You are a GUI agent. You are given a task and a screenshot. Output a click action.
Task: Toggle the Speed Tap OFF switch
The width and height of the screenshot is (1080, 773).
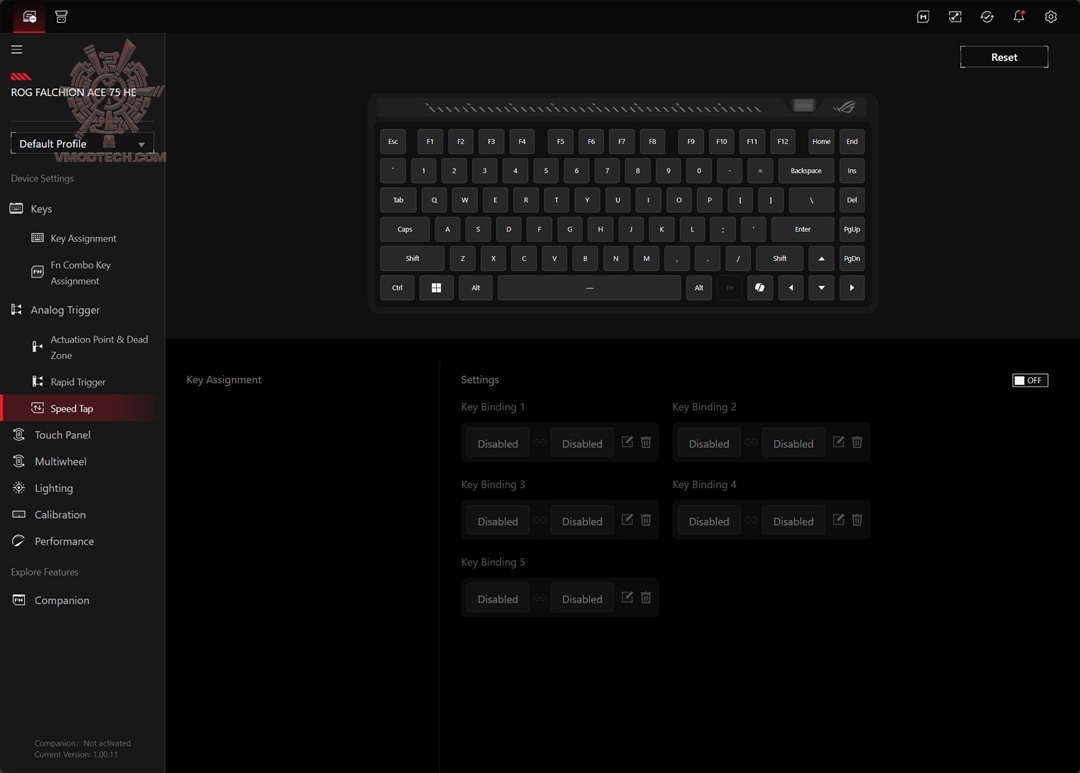pos(1030,380)
